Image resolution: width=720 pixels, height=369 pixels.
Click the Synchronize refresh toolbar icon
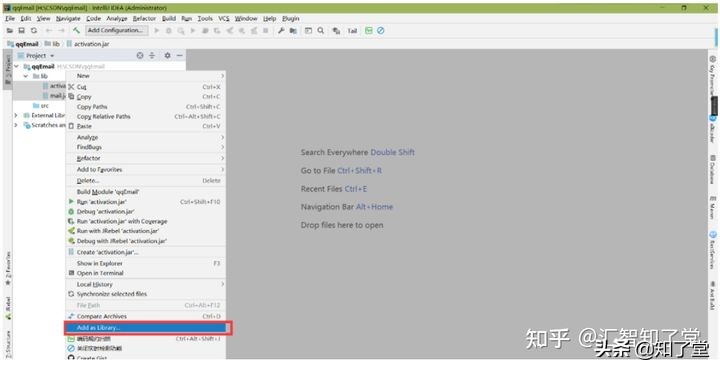tap(34, 31)
